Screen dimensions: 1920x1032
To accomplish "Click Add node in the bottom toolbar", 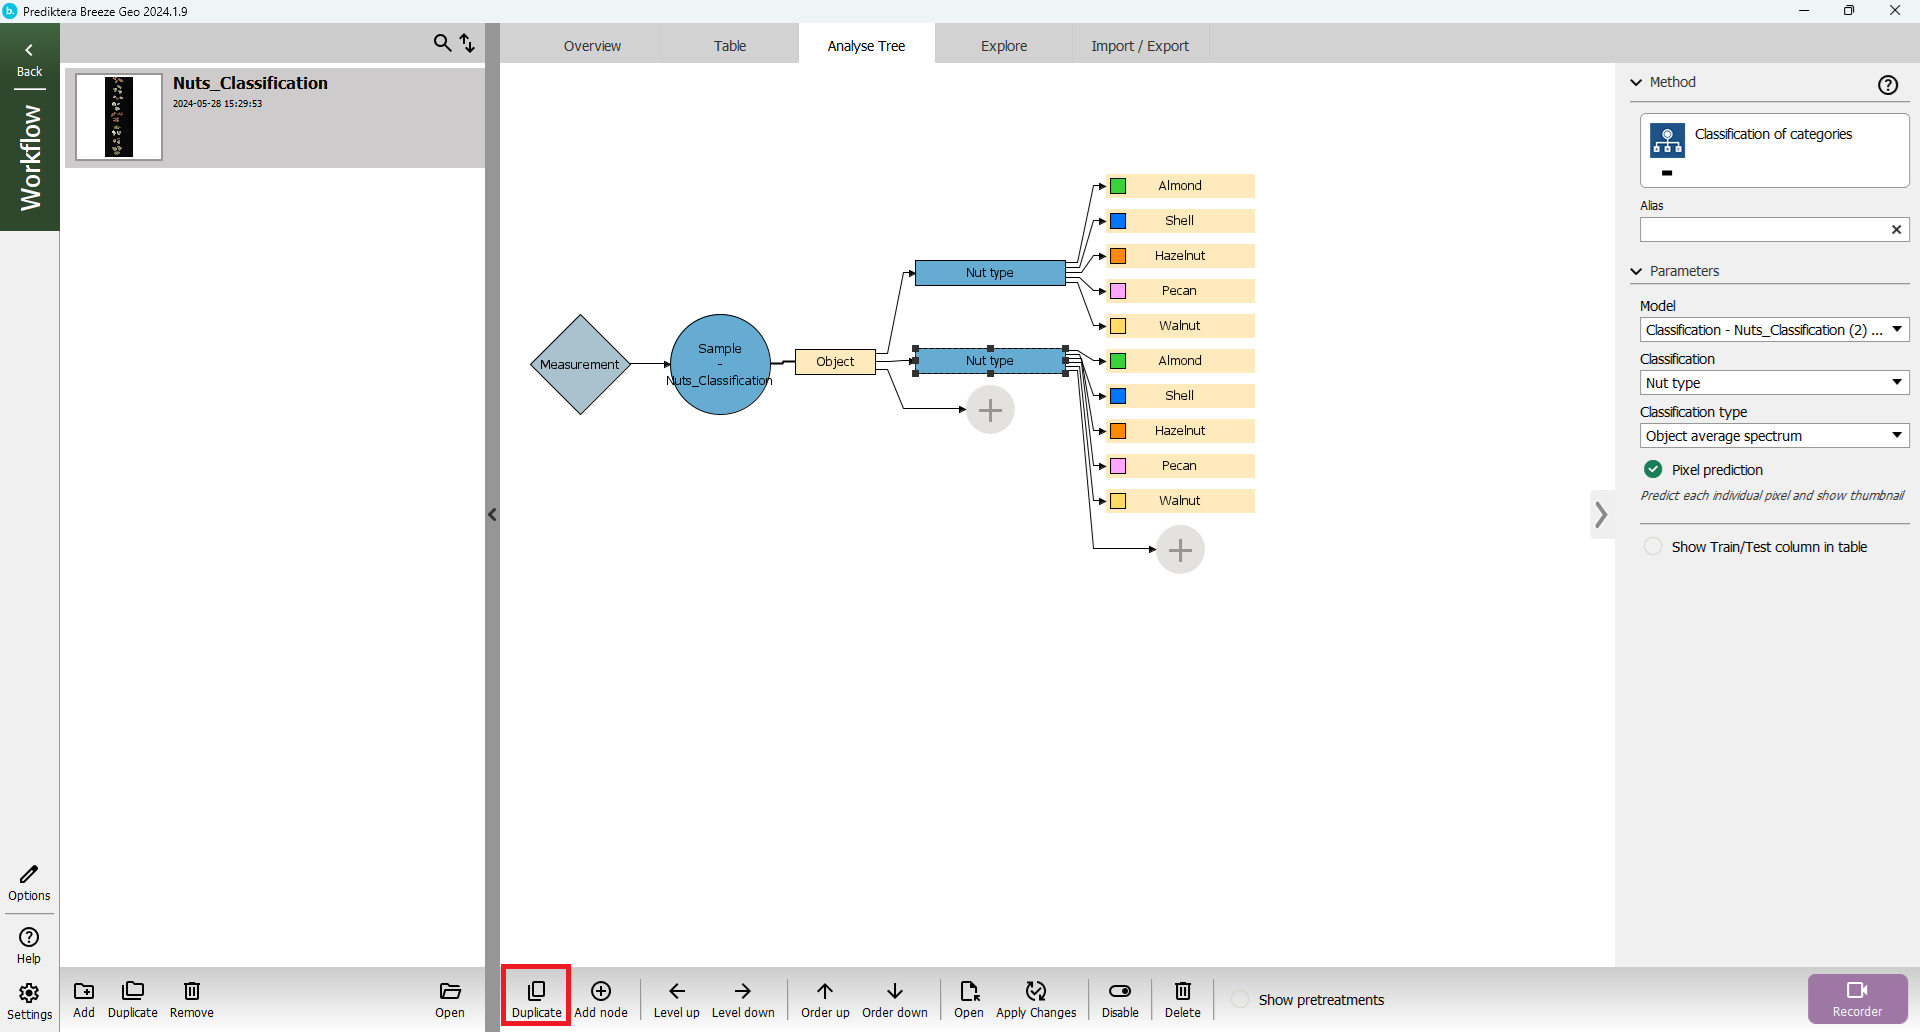I will tap(601, 998).
